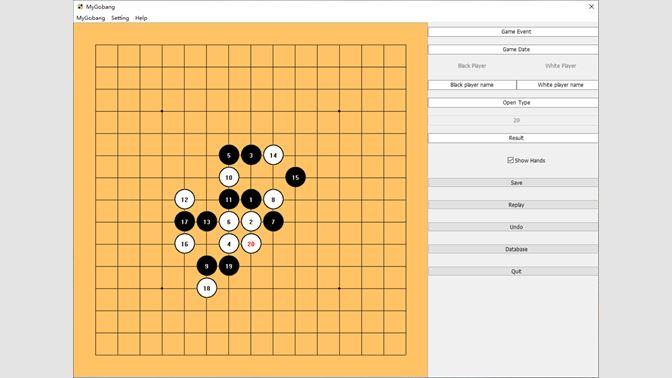Close the MyGobang window
The height and width of the screenshot is (378, 672).
(591, 6)
